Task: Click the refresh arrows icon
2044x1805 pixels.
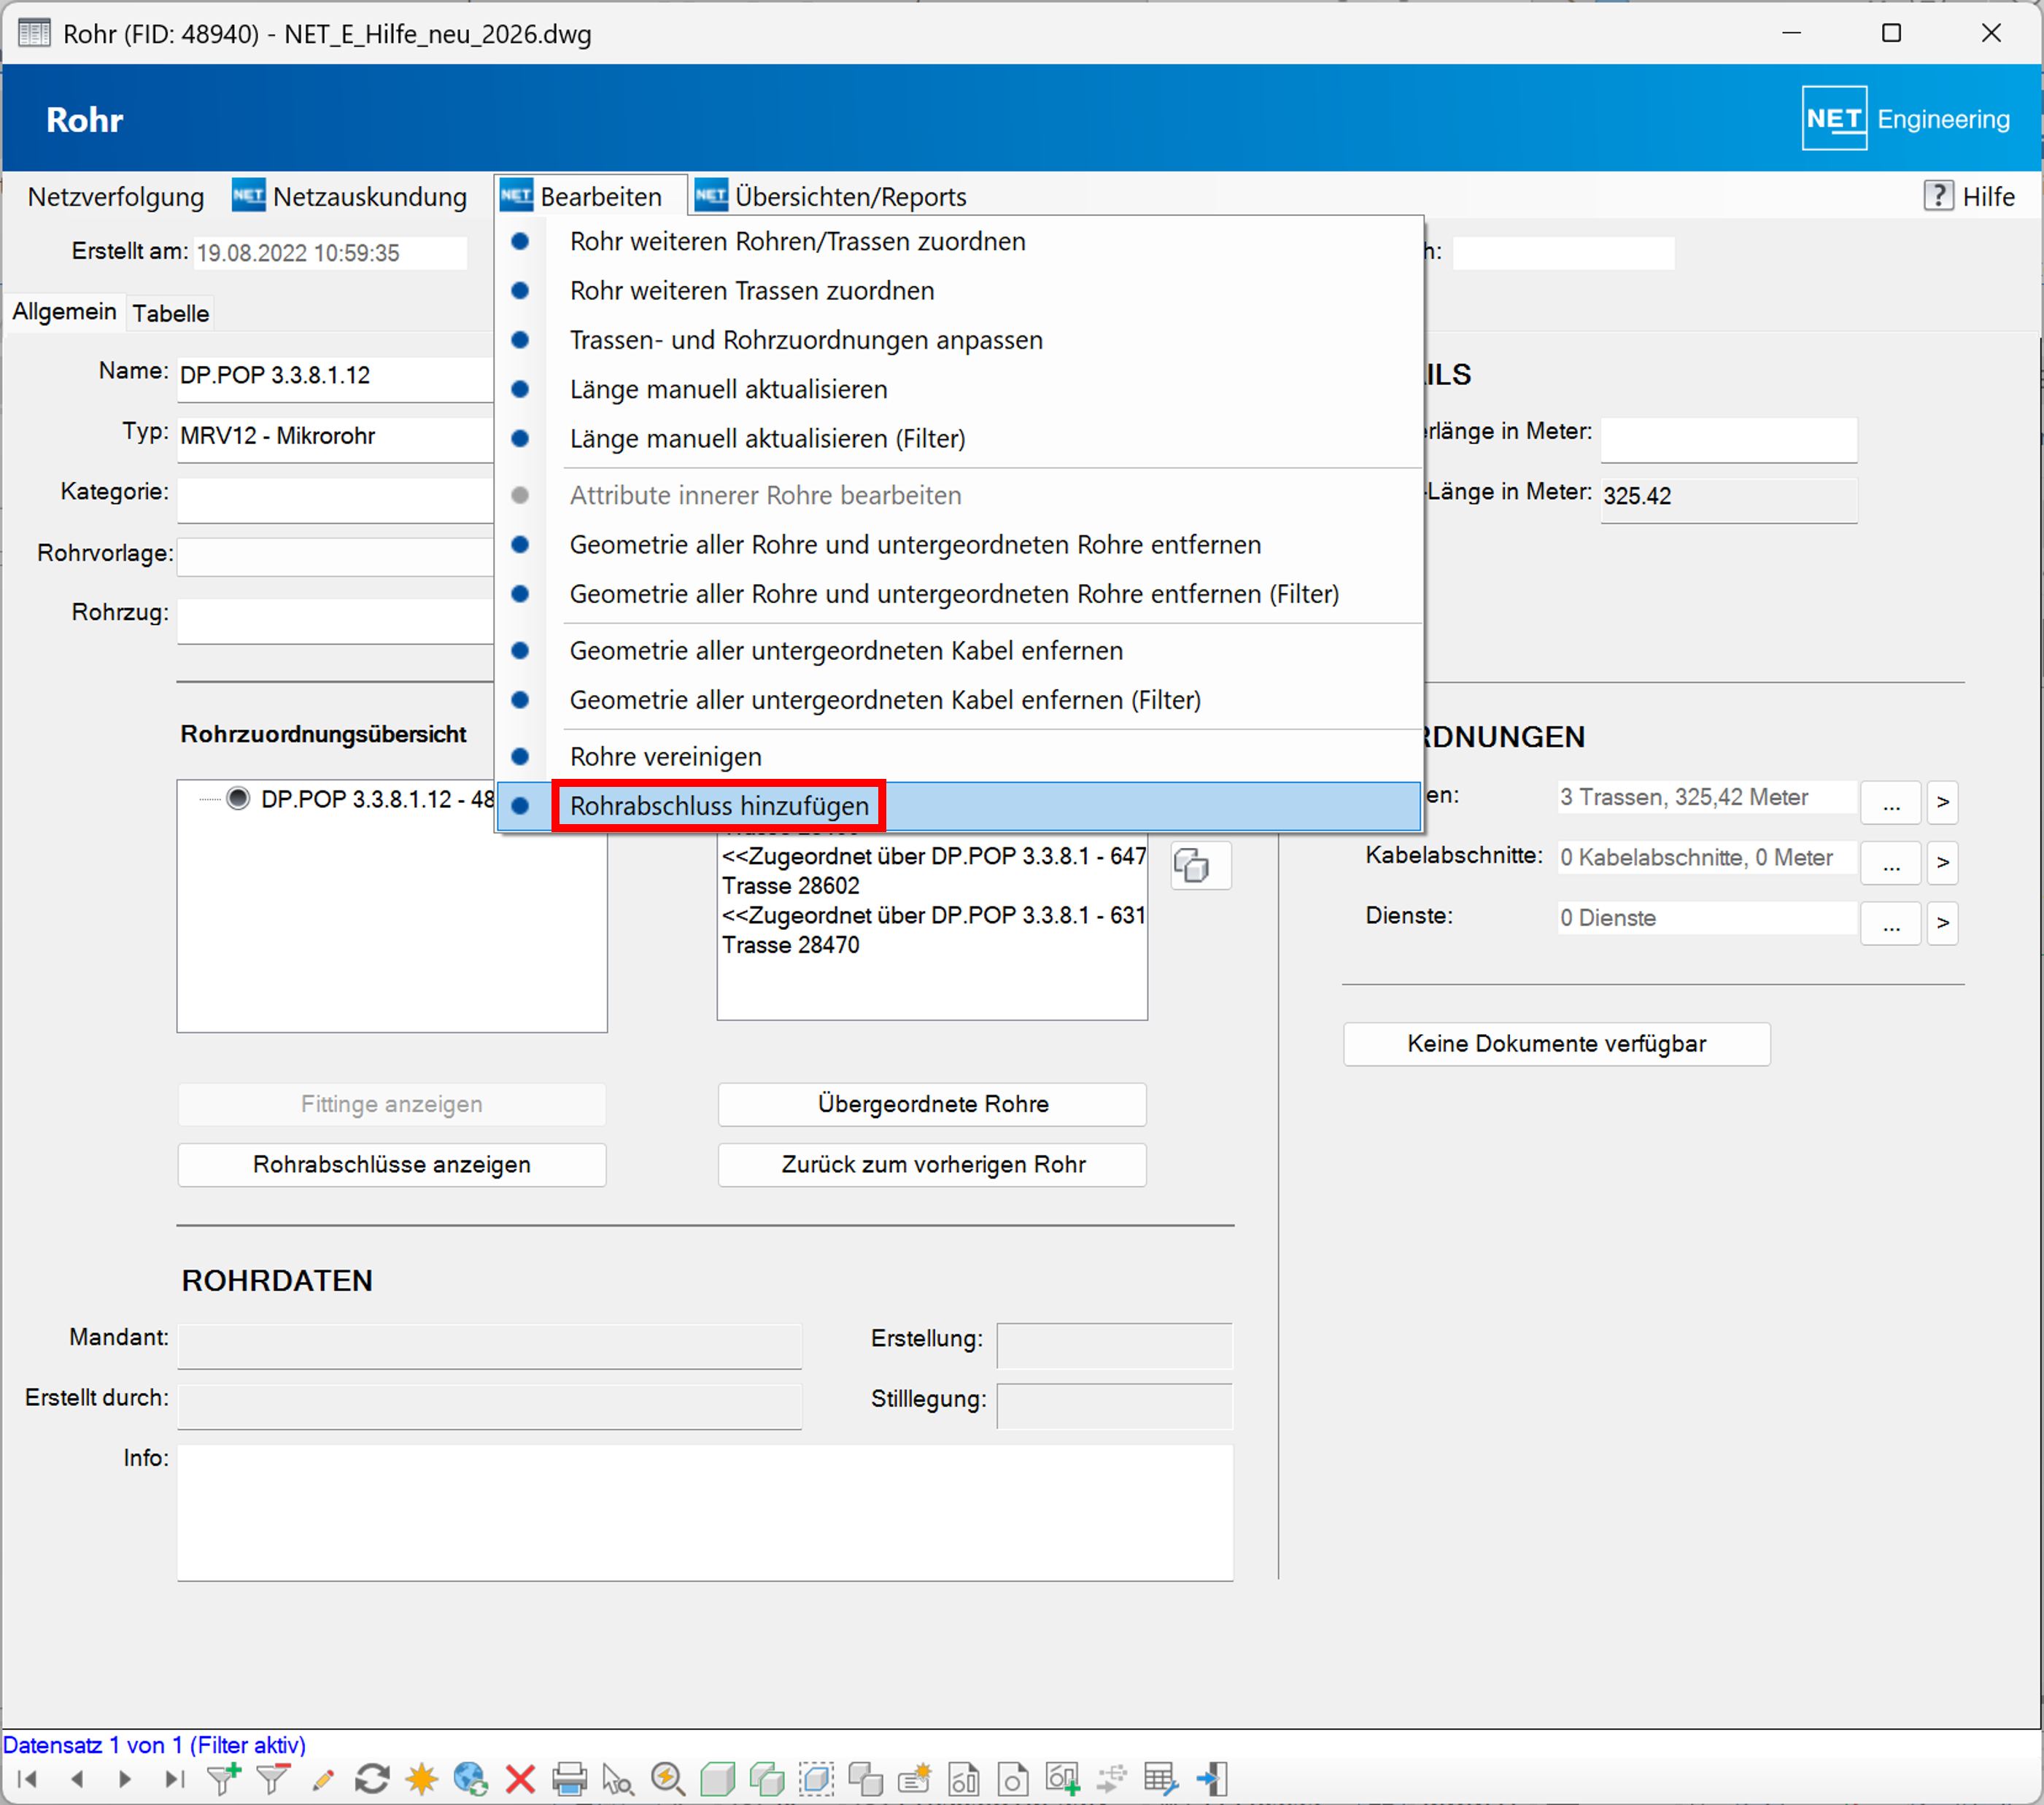Action: (372, 1779)
